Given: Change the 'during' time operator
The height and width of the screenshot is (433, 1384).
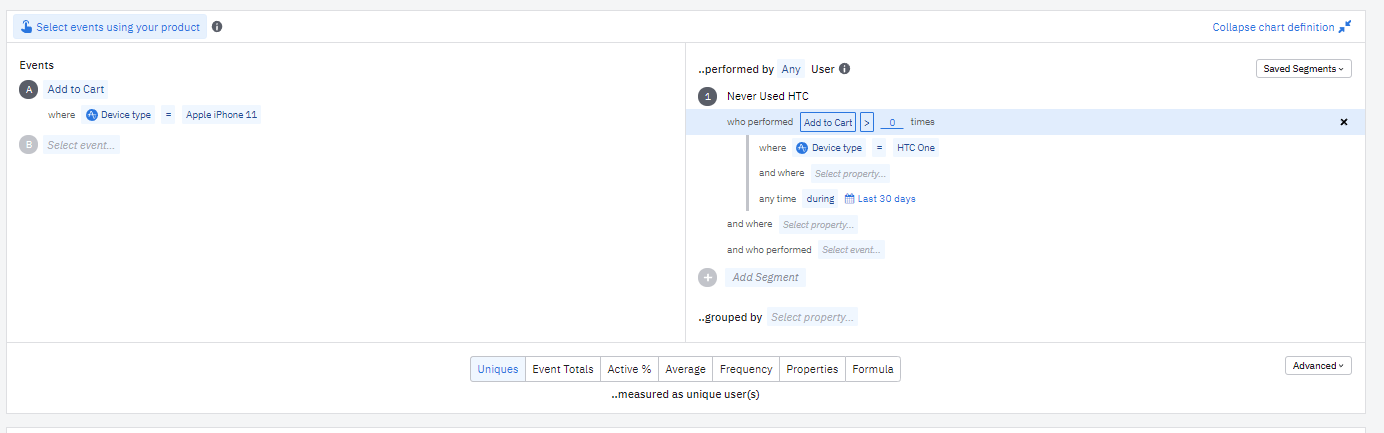Looking at the screenshot, I should [820, 199].
